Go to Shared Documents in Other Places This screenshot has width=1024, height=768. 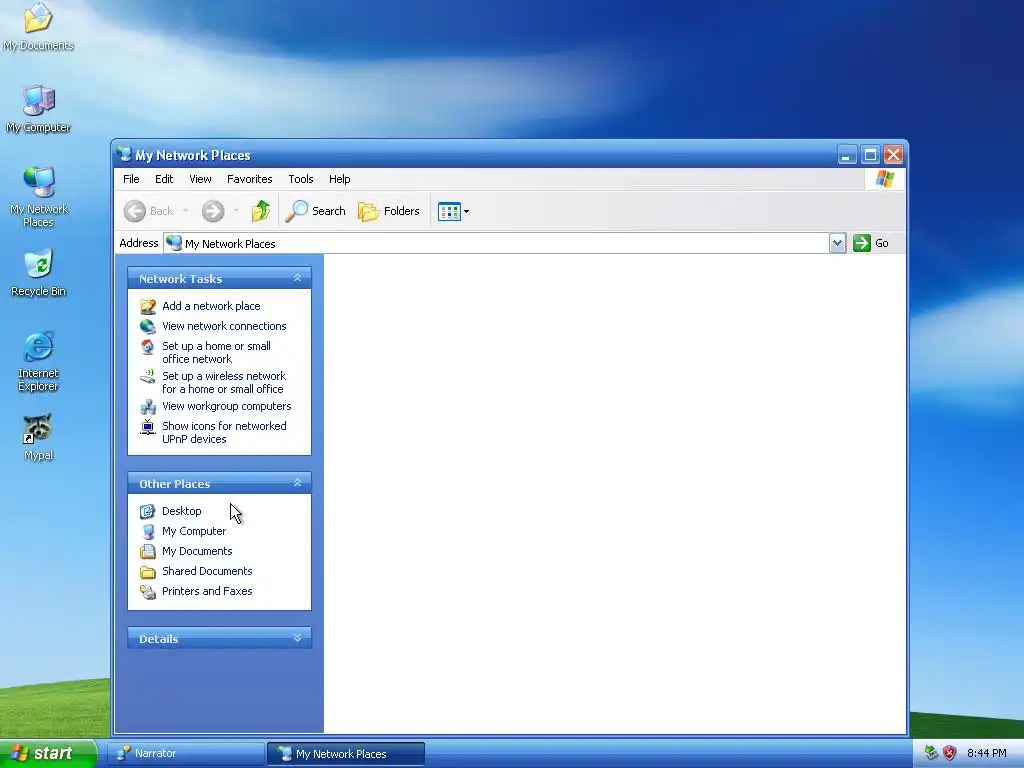tap(207, 571)
